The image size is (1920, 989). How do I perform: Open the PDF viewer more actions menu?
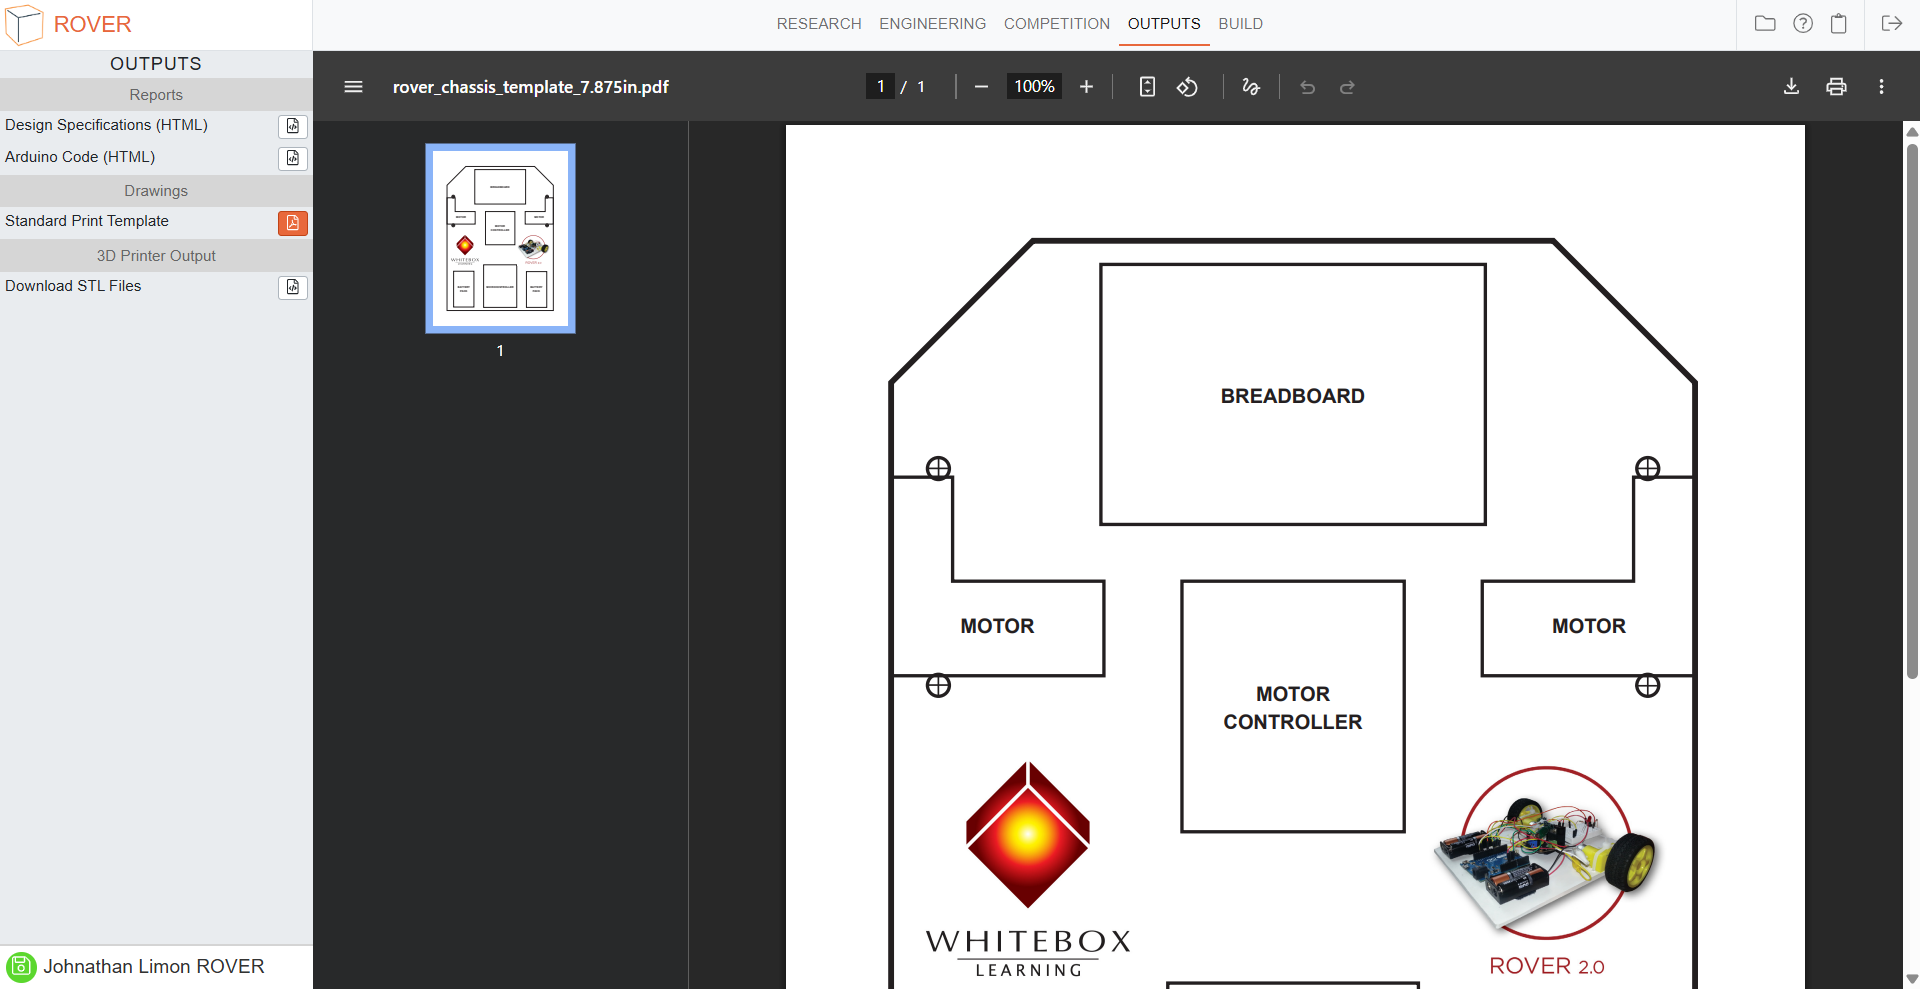(1881, 87)
